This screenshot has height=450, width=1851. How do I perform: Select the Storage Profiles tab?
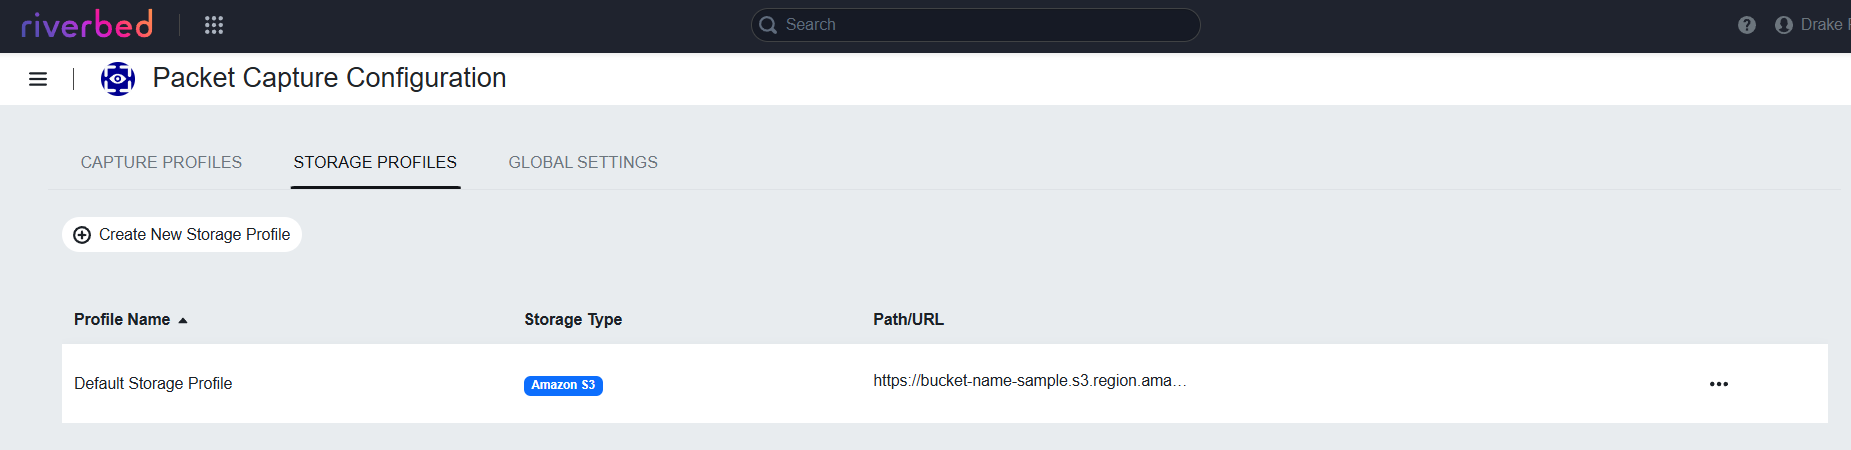[375, 162]
